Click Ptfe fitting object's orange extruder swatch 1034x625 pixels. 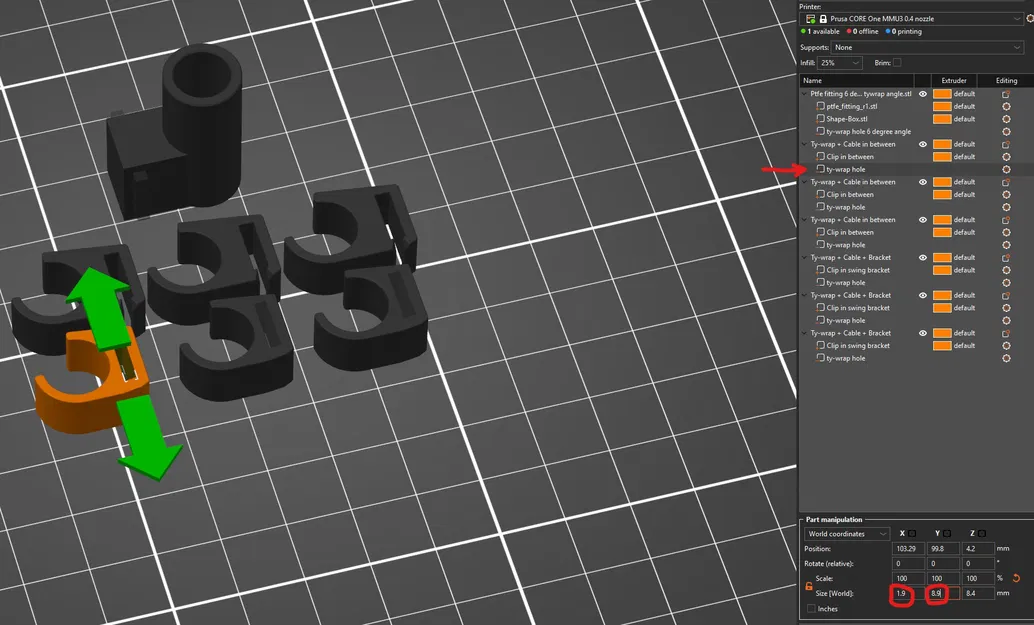click(942, 94)
